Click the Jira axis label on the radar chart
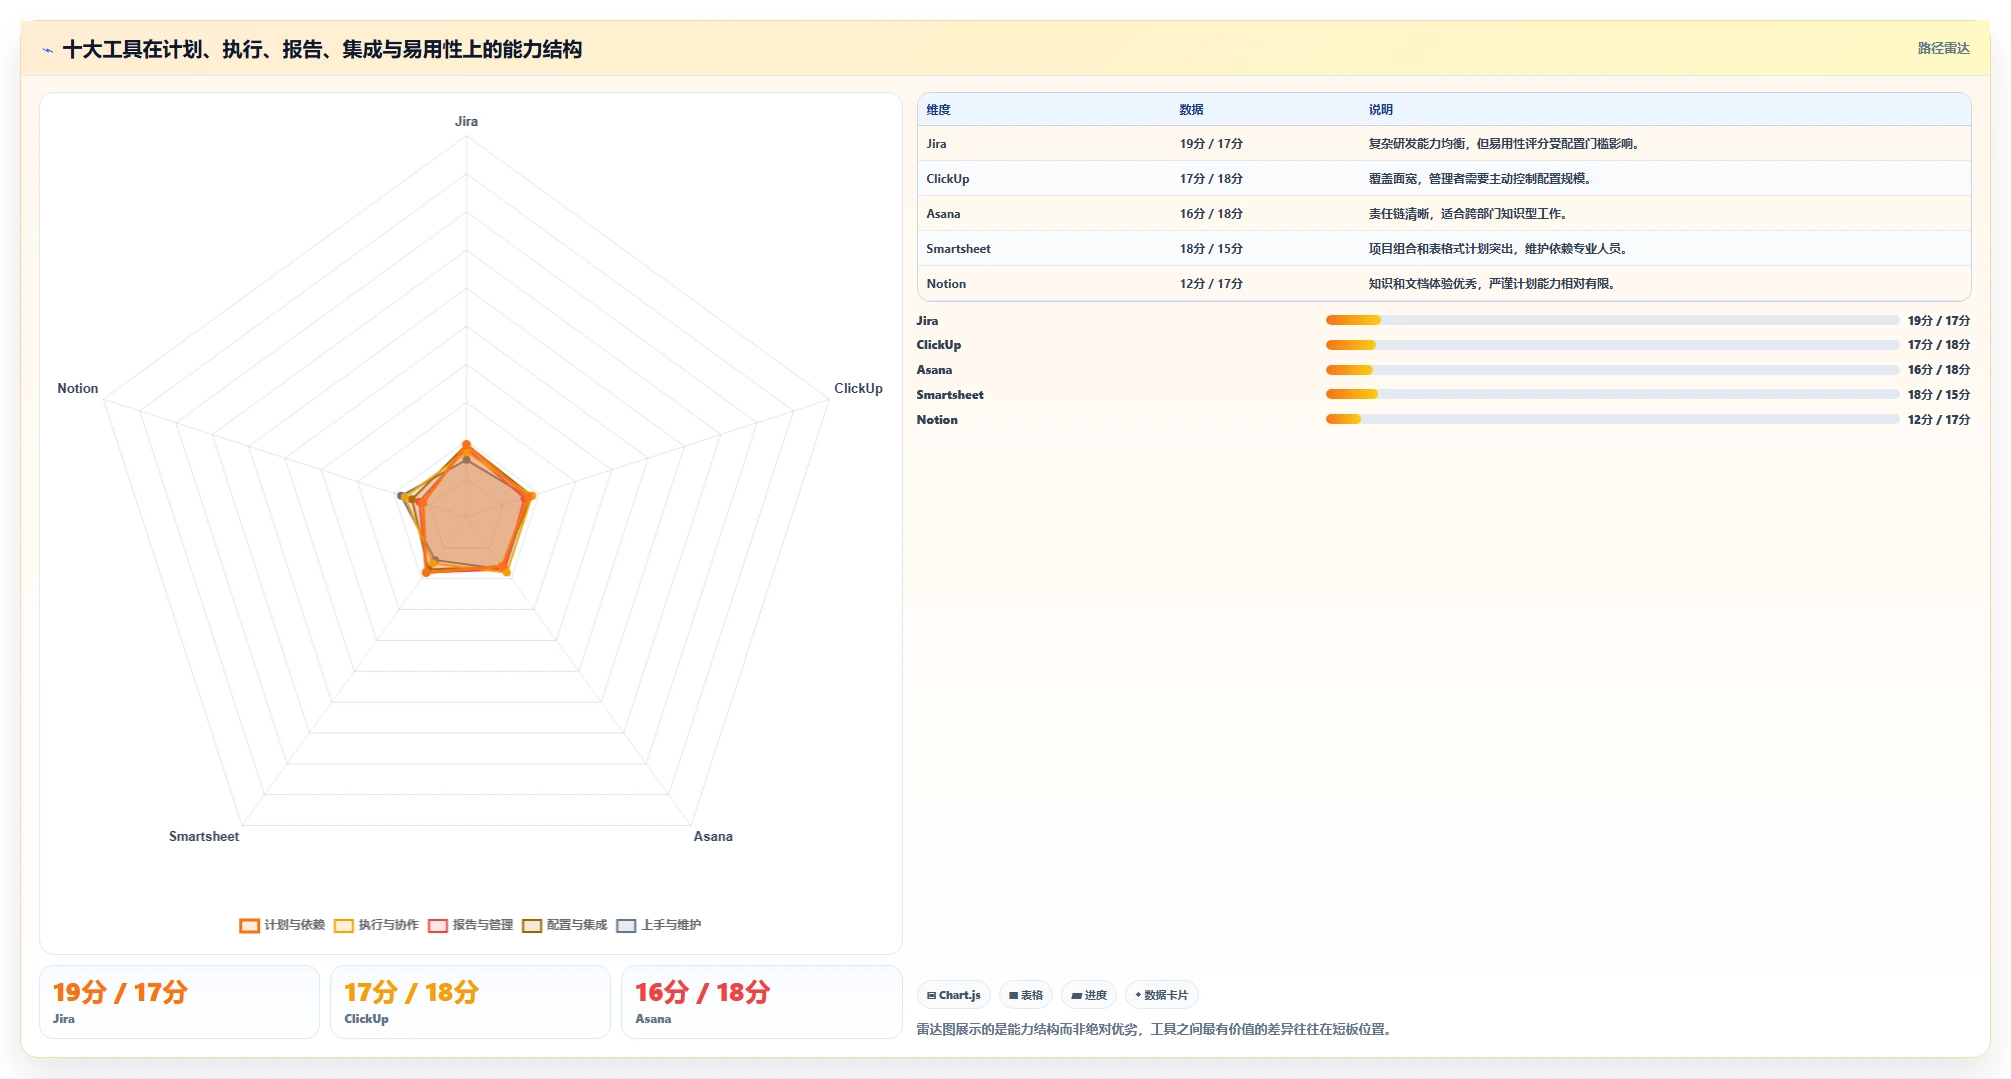2011x1079 pixels. 466,121
